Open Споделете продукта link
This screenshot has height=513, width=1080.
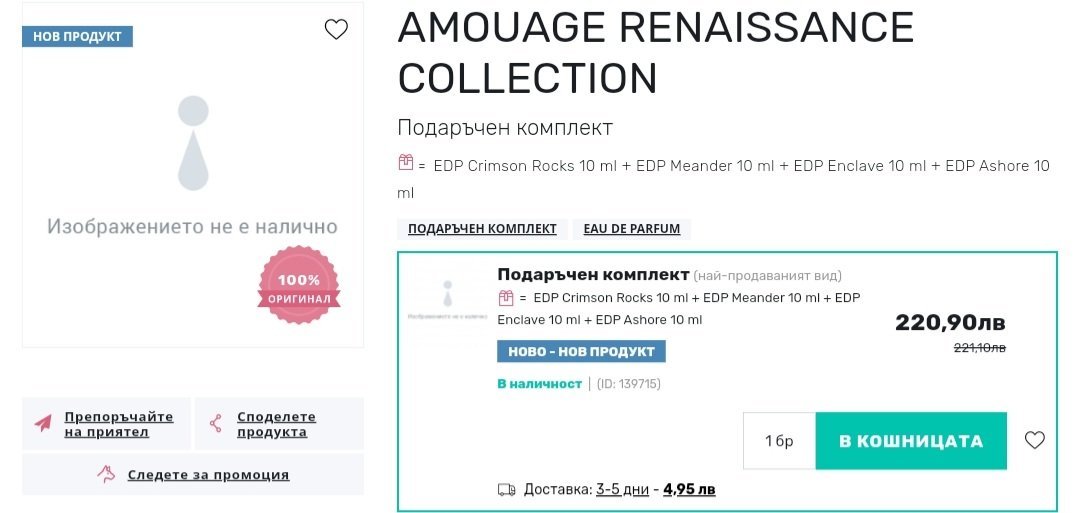click(x=276, y=424)
